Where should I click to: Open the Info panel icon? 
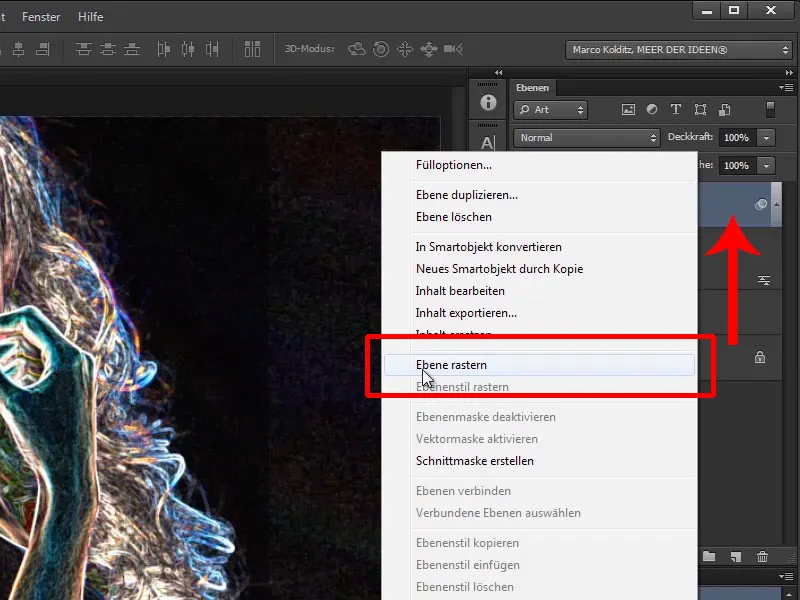[488, 103]
